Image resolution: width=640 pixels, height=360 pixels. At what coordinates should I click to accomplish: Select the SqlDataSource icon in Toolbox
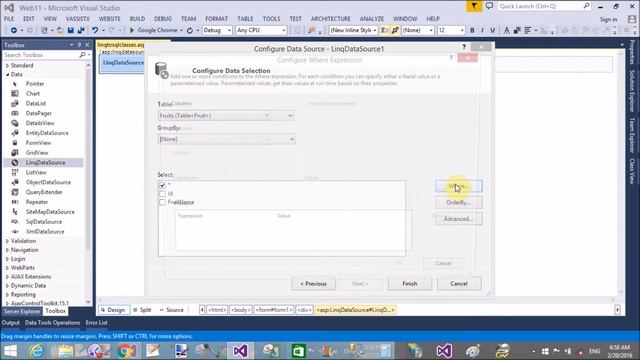(x=15, y=222)
